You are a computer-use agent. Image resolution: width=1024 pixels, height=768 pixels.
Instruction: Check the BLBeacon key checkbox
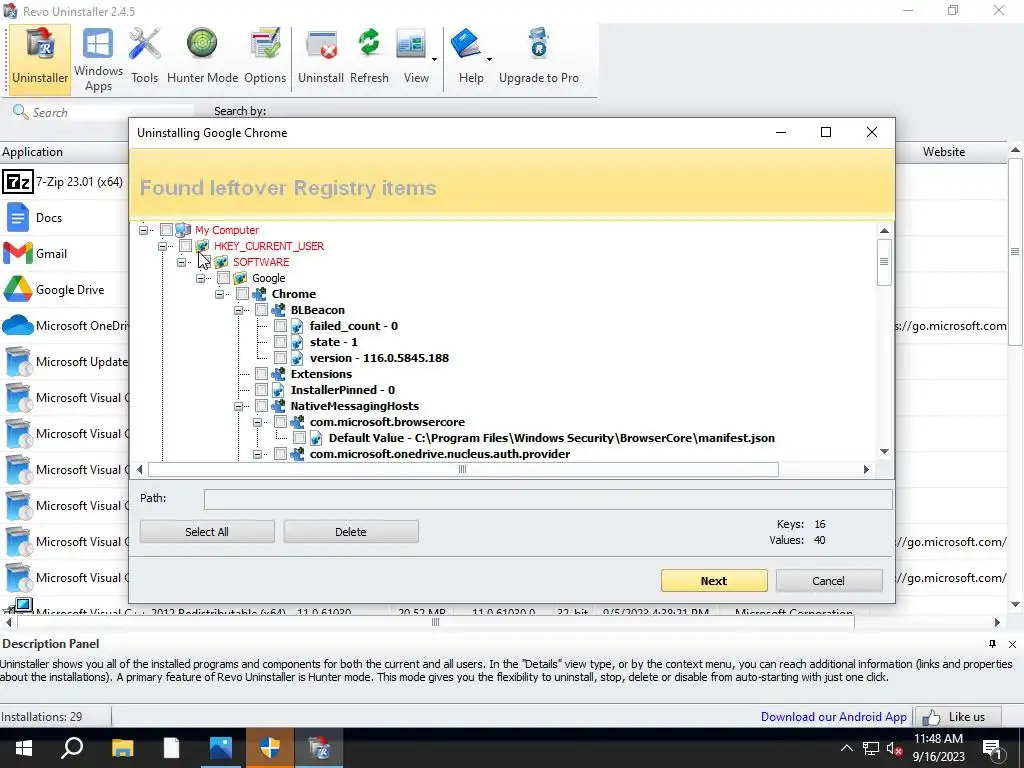[261, 310]
